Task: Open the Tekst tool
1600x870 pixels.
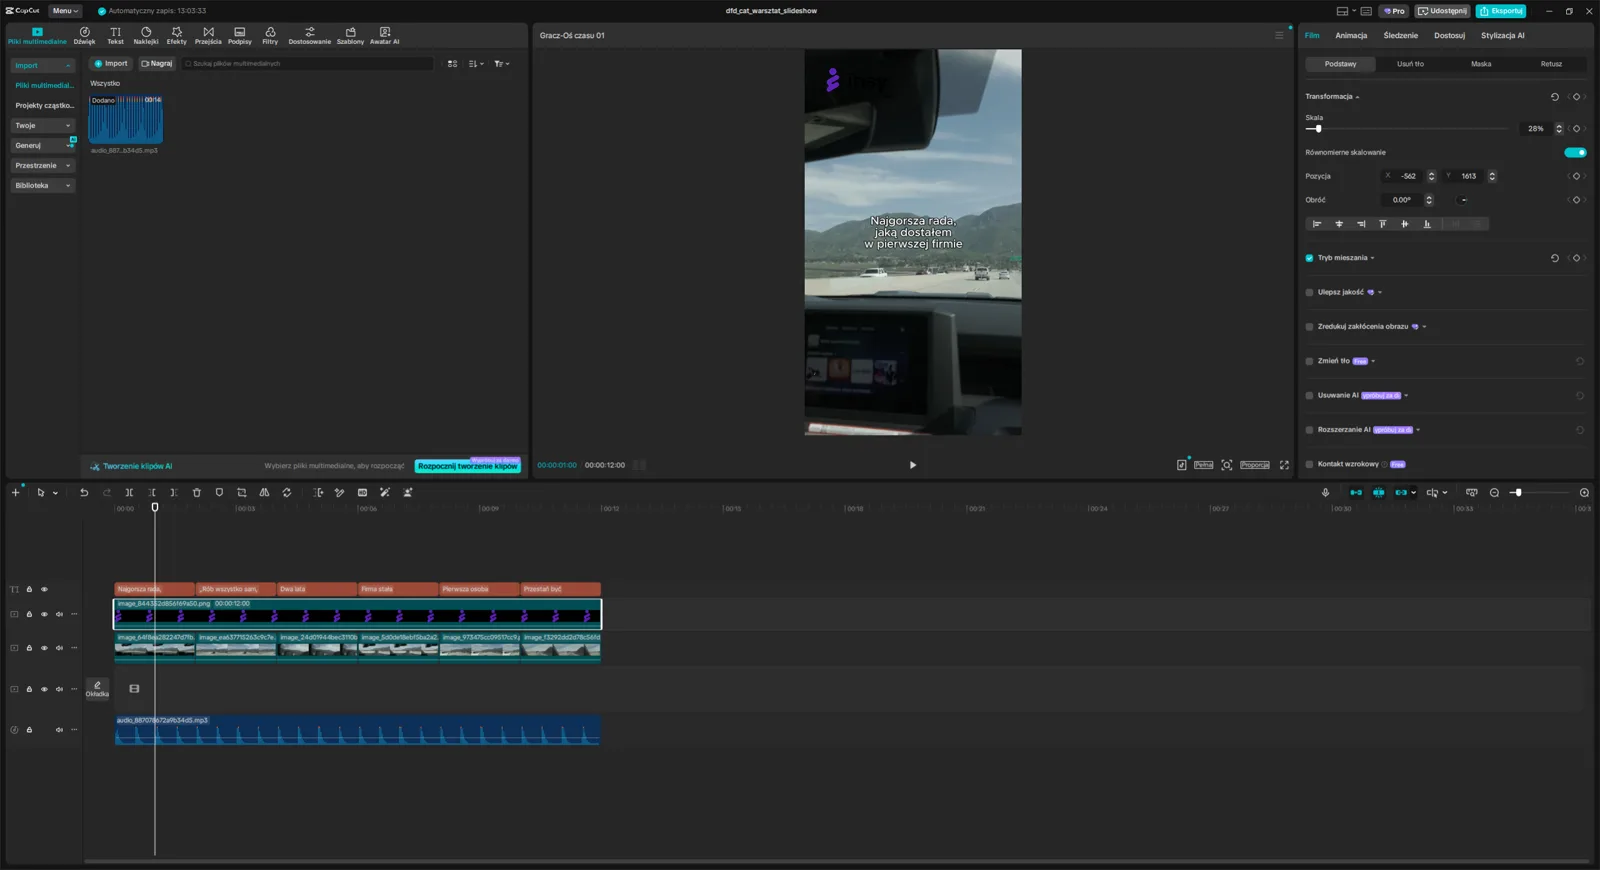Action: coord(115,36)
